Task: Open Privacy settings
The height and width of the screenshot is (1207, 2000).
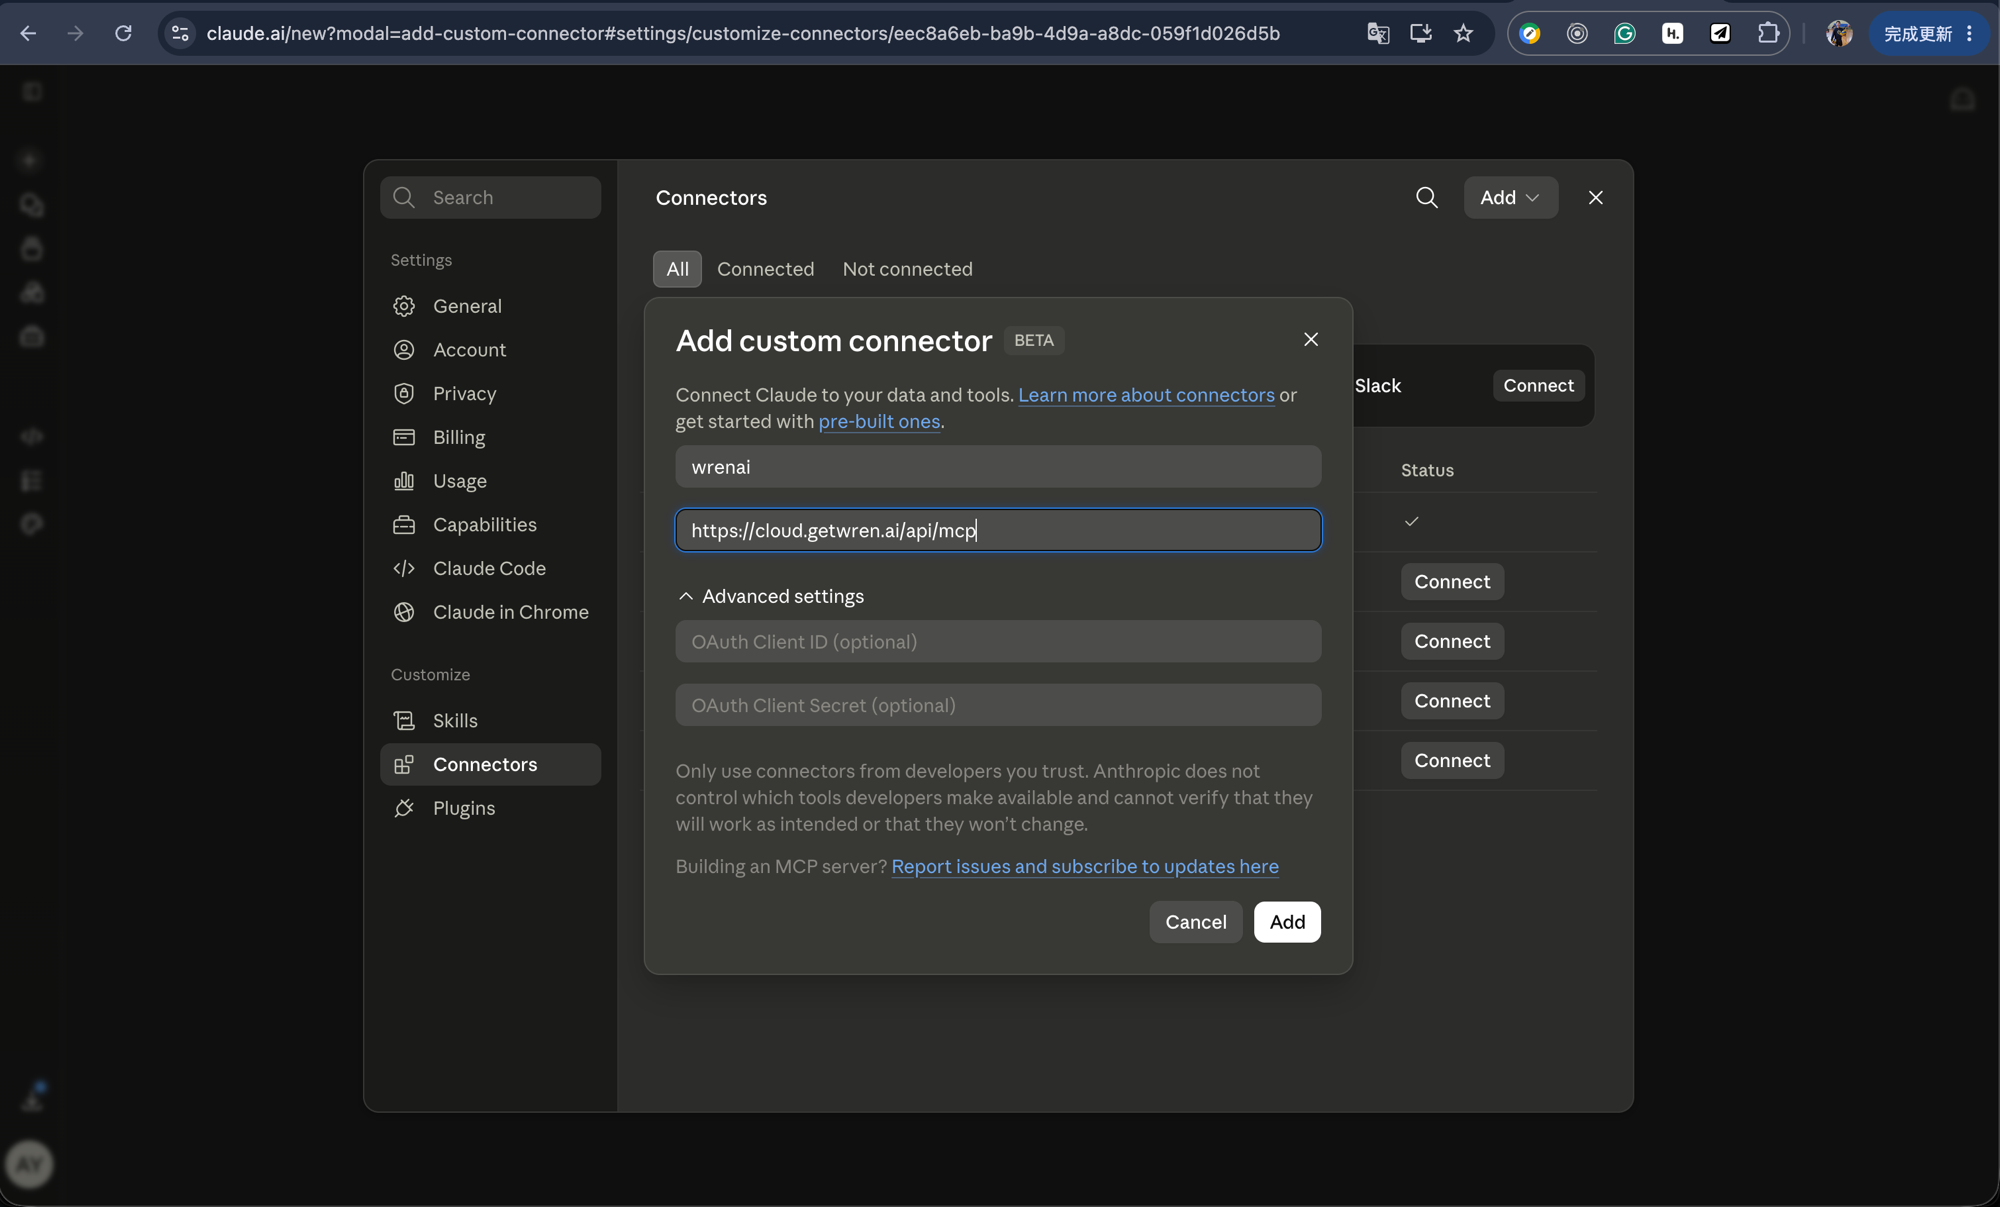Action: (490, 393)
